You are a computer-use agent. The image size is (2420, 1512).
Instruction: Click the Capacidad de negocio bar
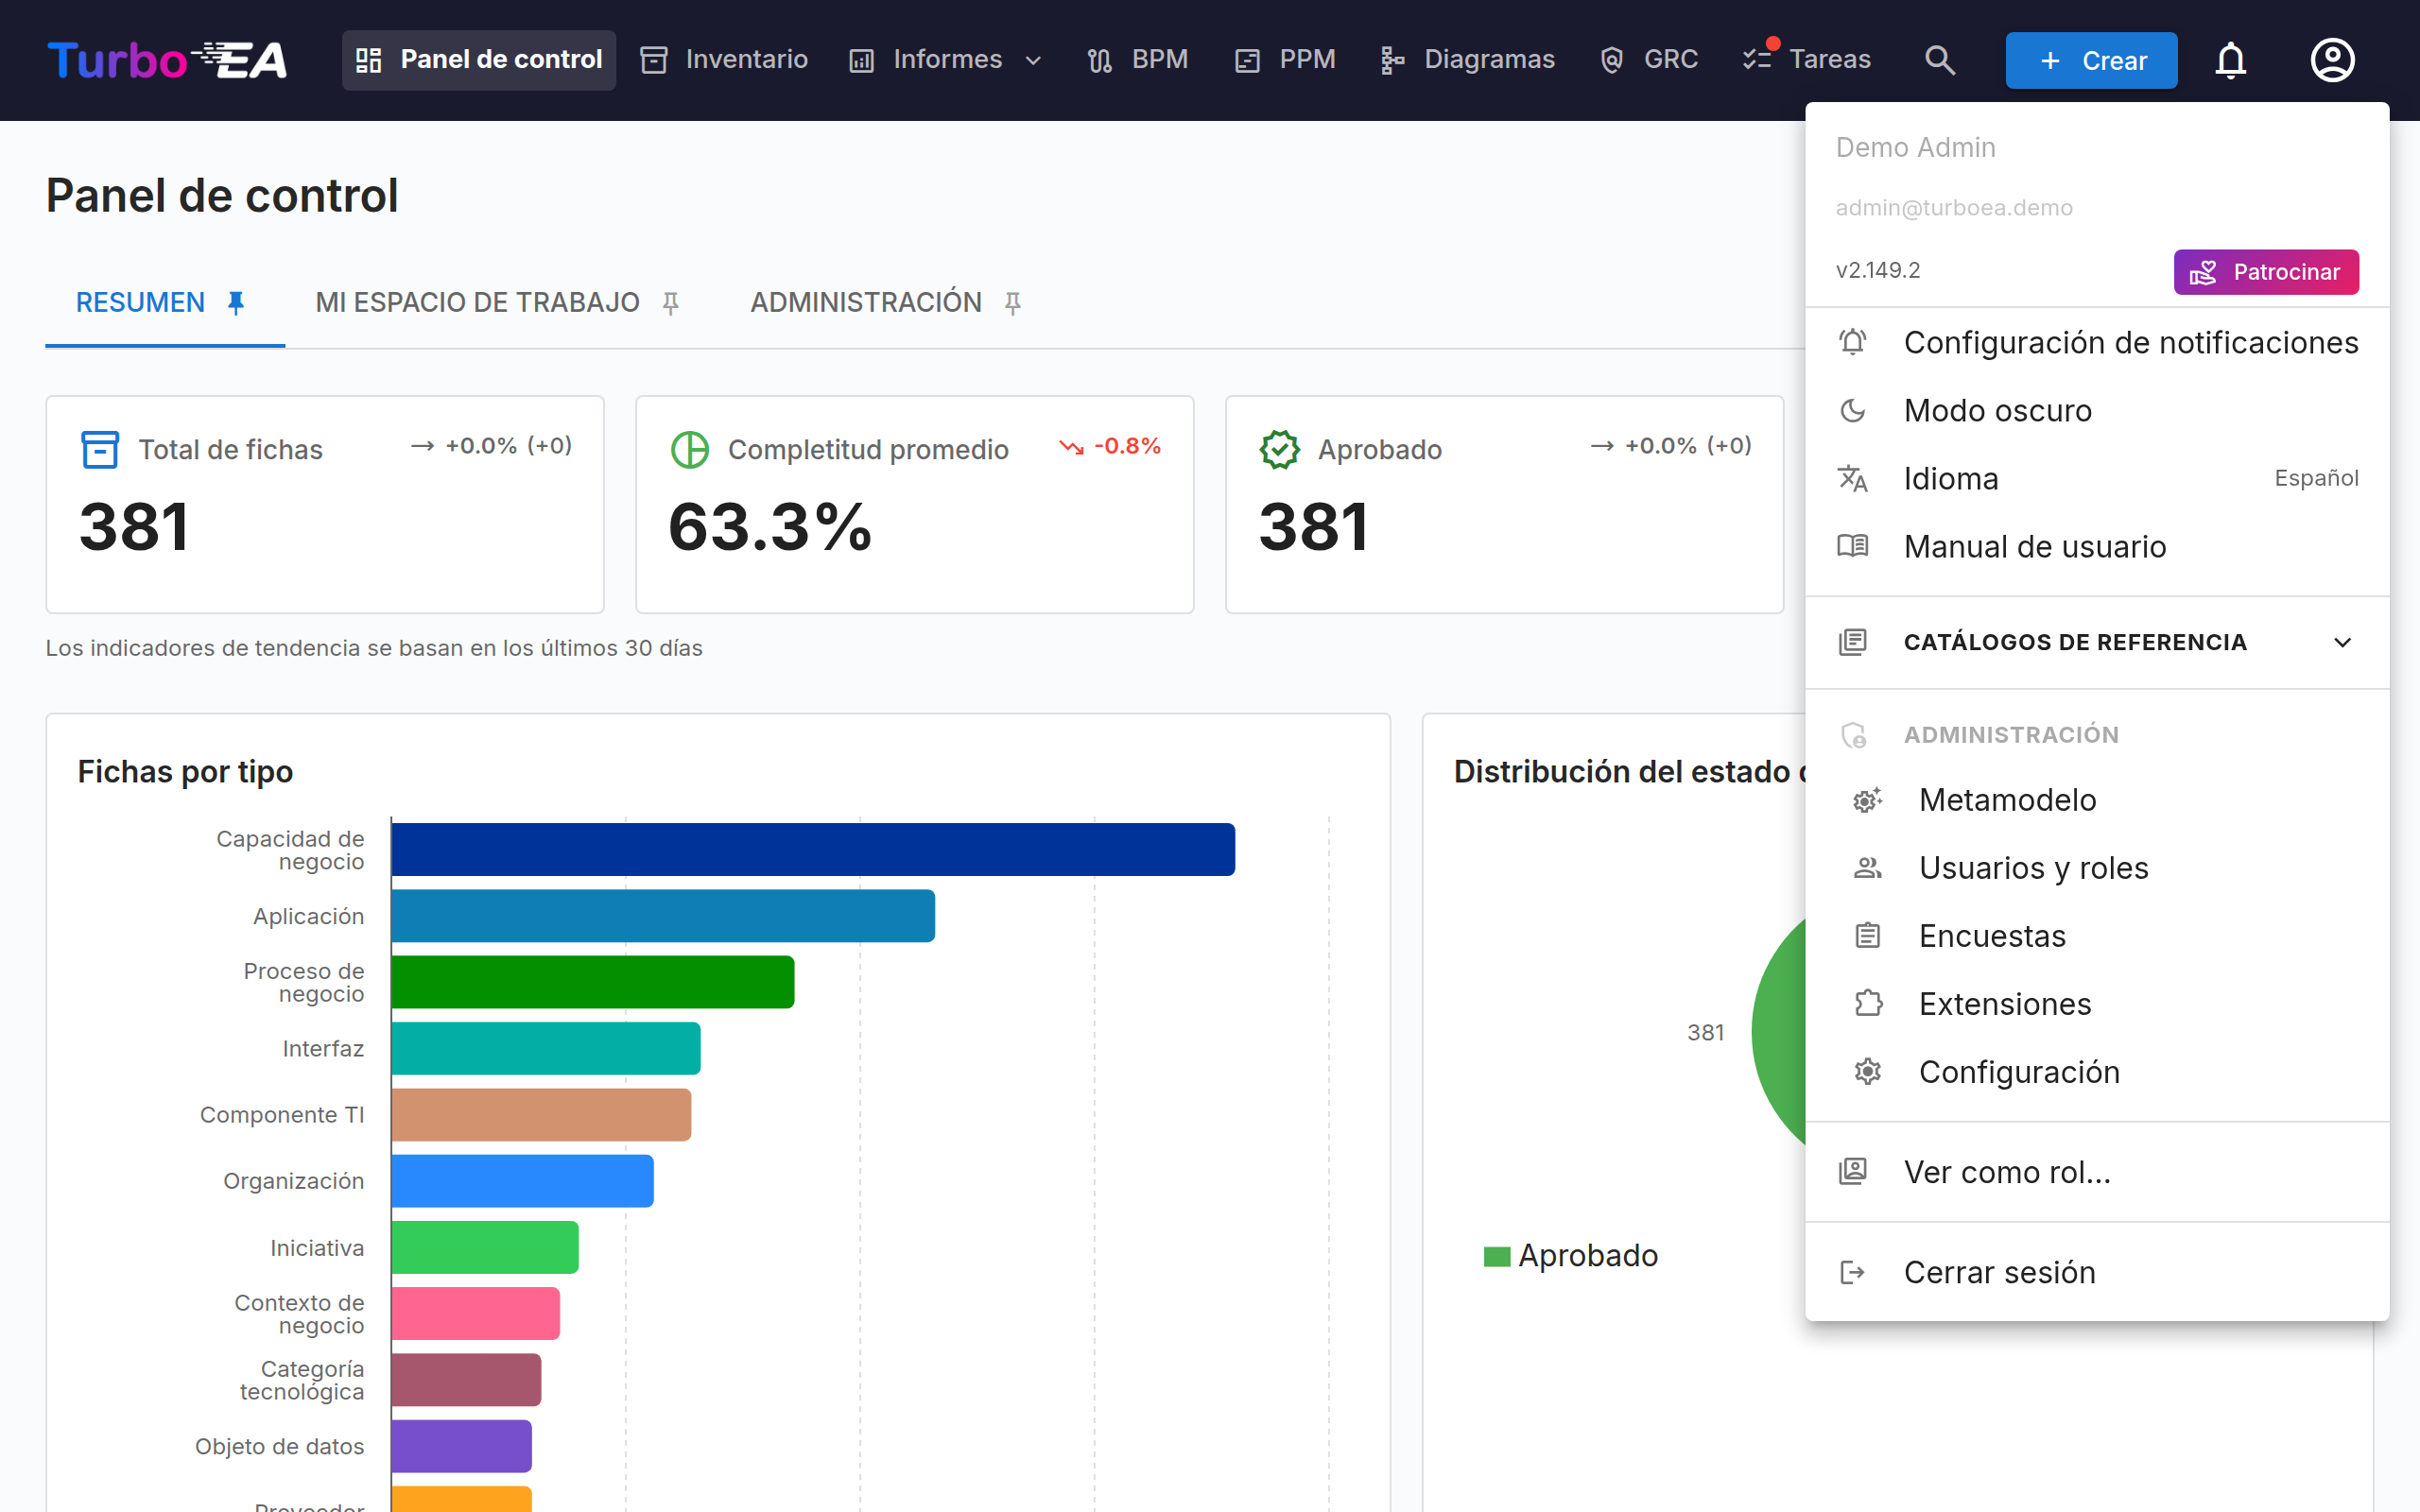pyautogui.click(x=813, y=850)
